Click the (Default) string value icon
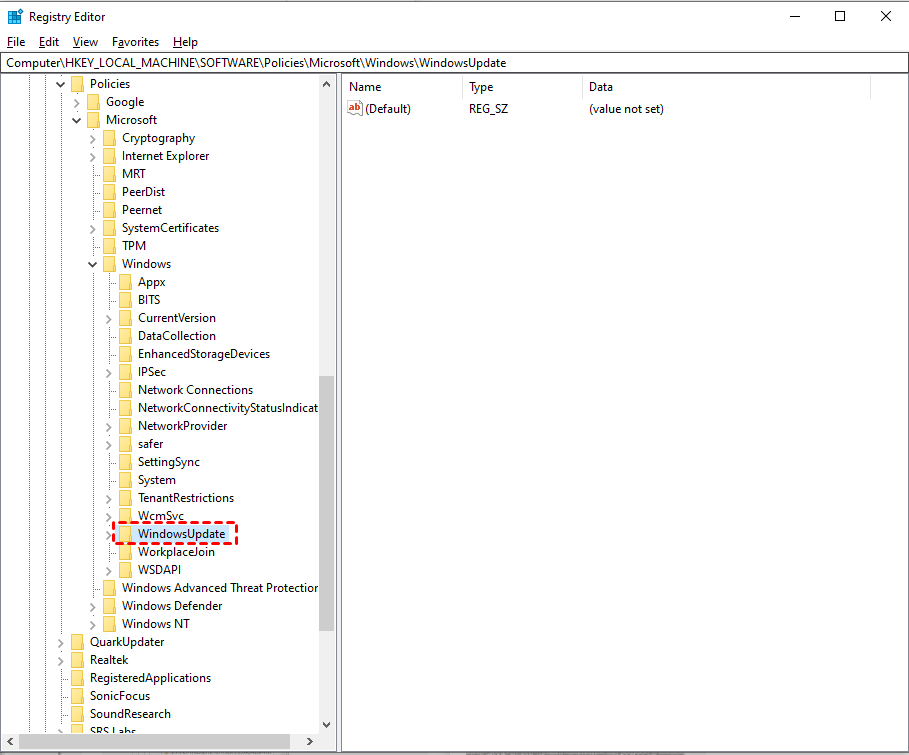This screenshot has width=909, height=755. click(x=355, y=108)
